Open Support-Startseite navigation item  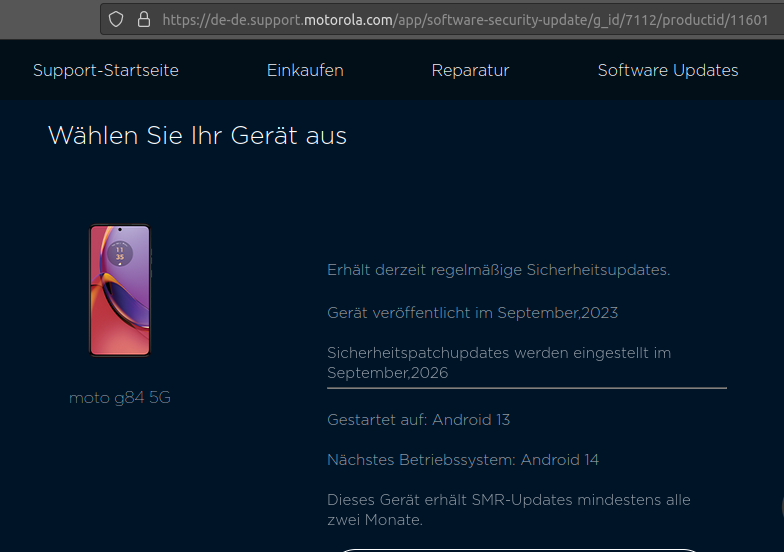coord(106,70)
